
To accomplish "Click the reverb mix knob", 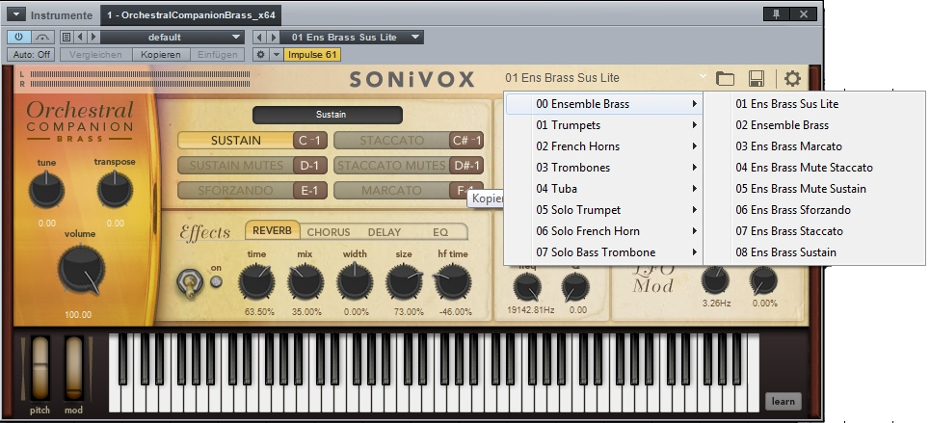I will pos(305,282).
